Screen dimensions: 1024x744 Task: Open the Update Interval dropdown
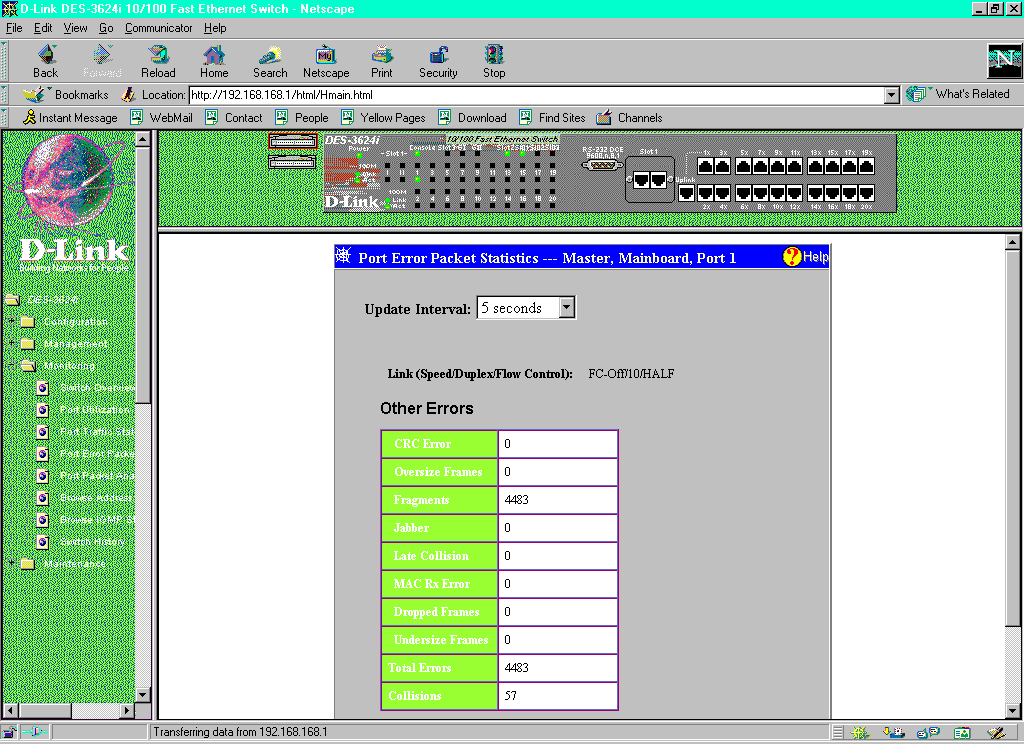(566, 308)
